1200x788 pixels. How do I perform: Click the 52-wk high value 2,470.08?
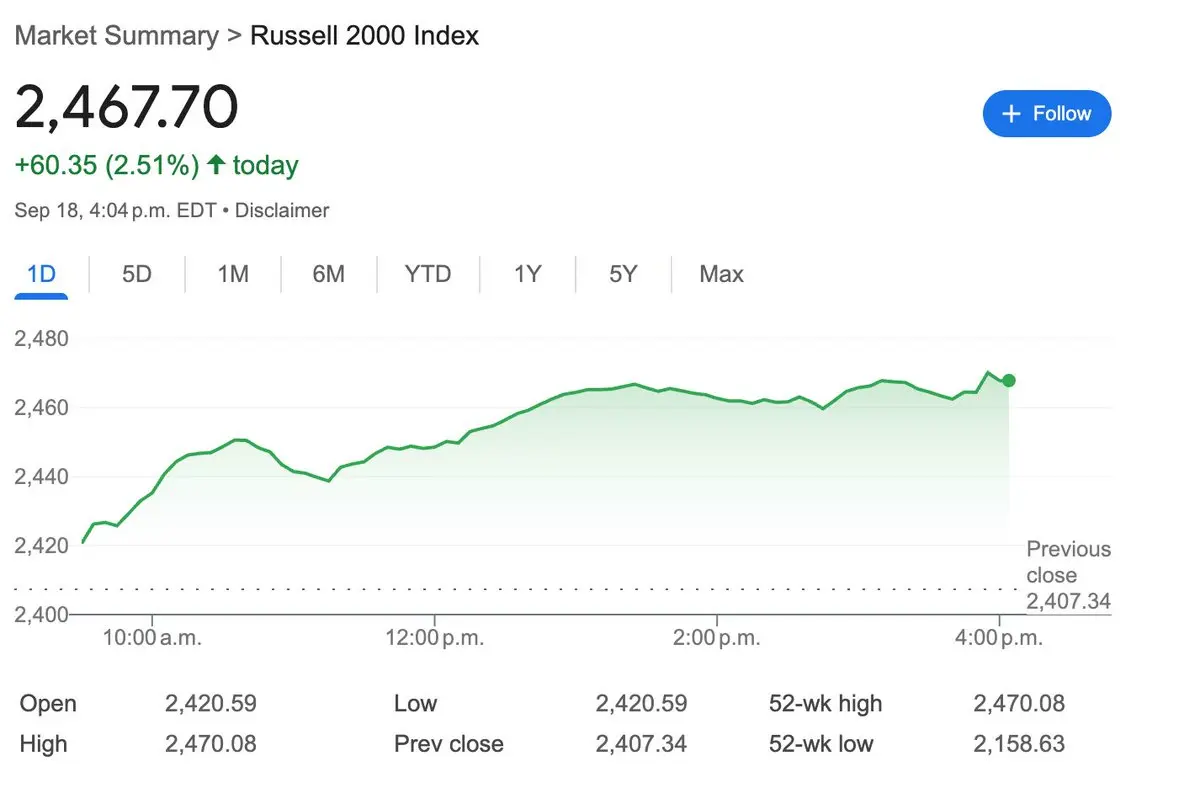pos(1018,704)
